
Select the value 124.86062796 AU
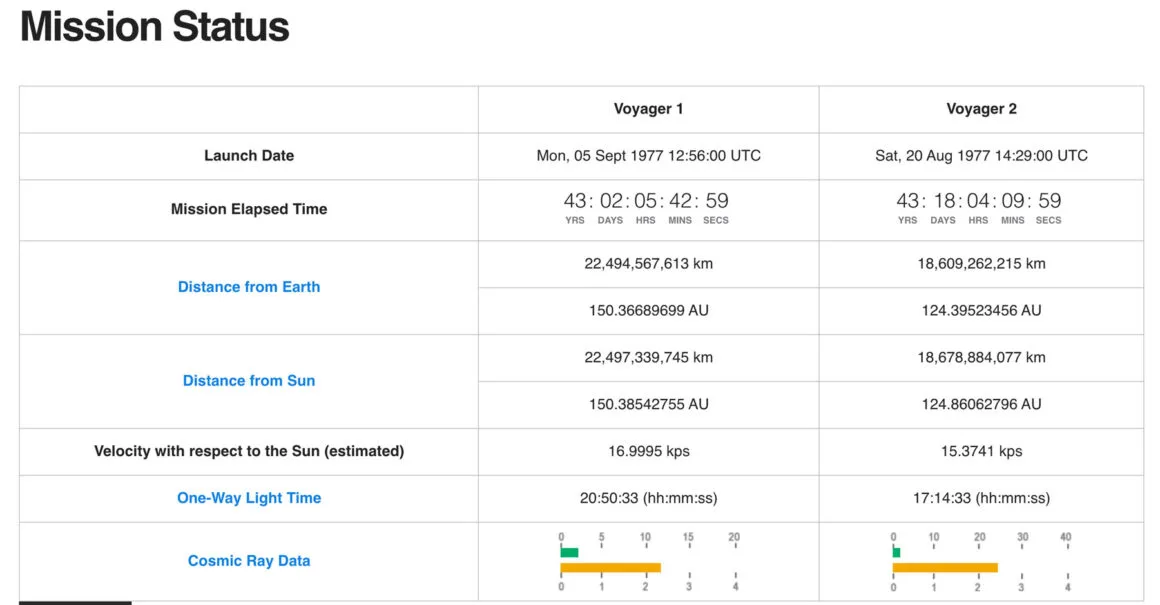click(981, 405)
